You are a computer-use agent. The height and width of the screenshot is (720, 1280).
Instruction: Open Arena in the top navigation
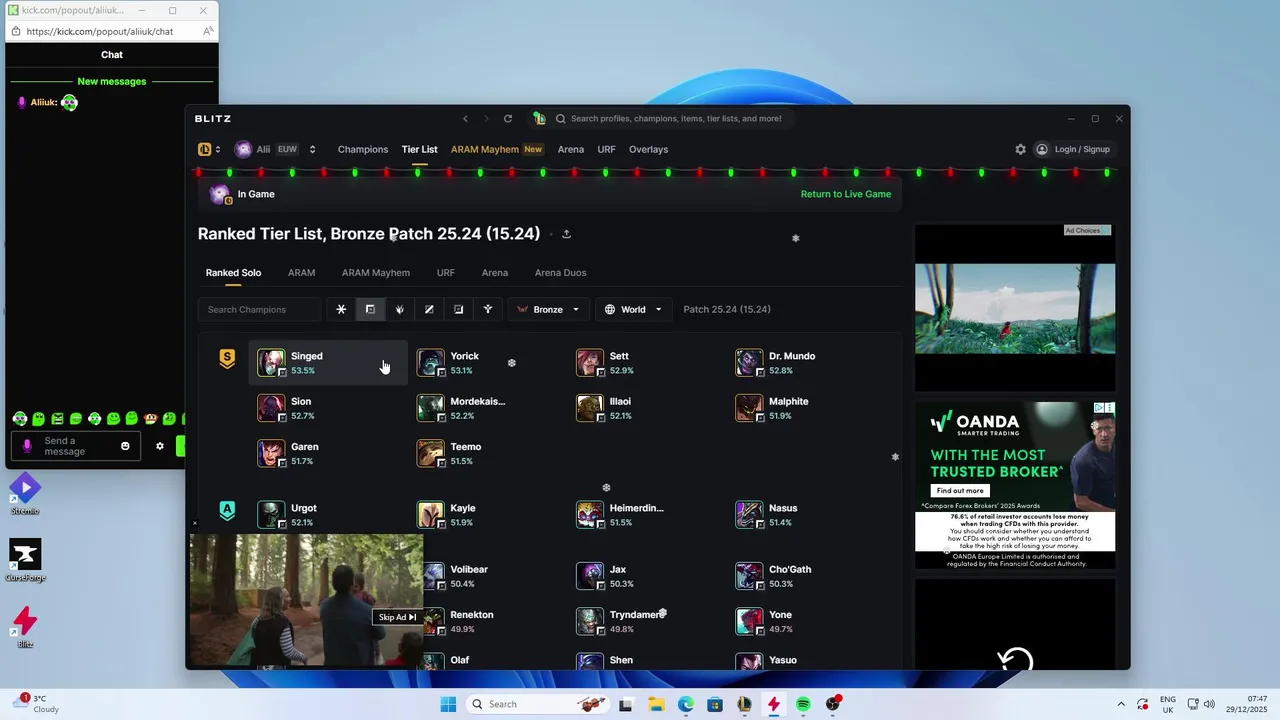coord(571,149)
